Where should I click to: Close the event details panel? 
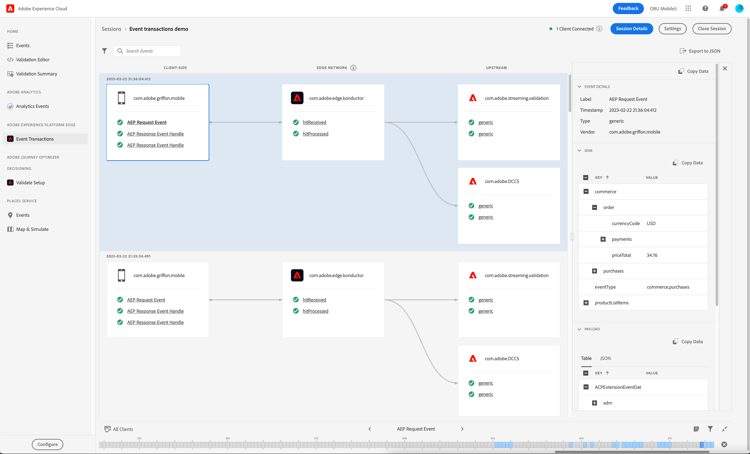(725, 68)
